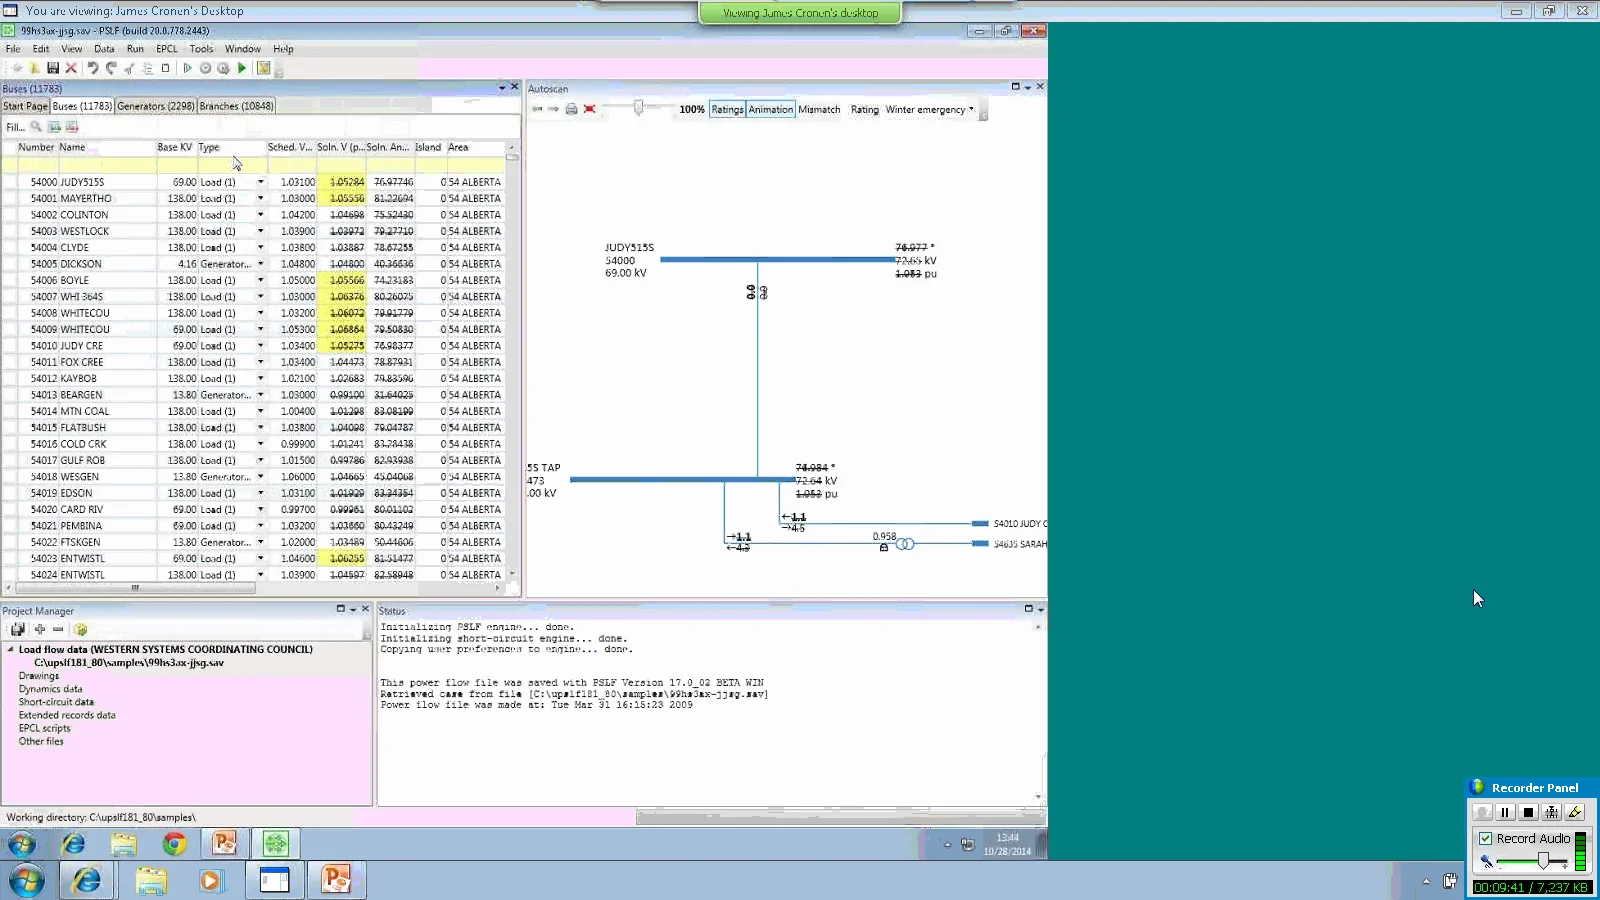Run the script using the green play icon

click(x=241, y=67)
